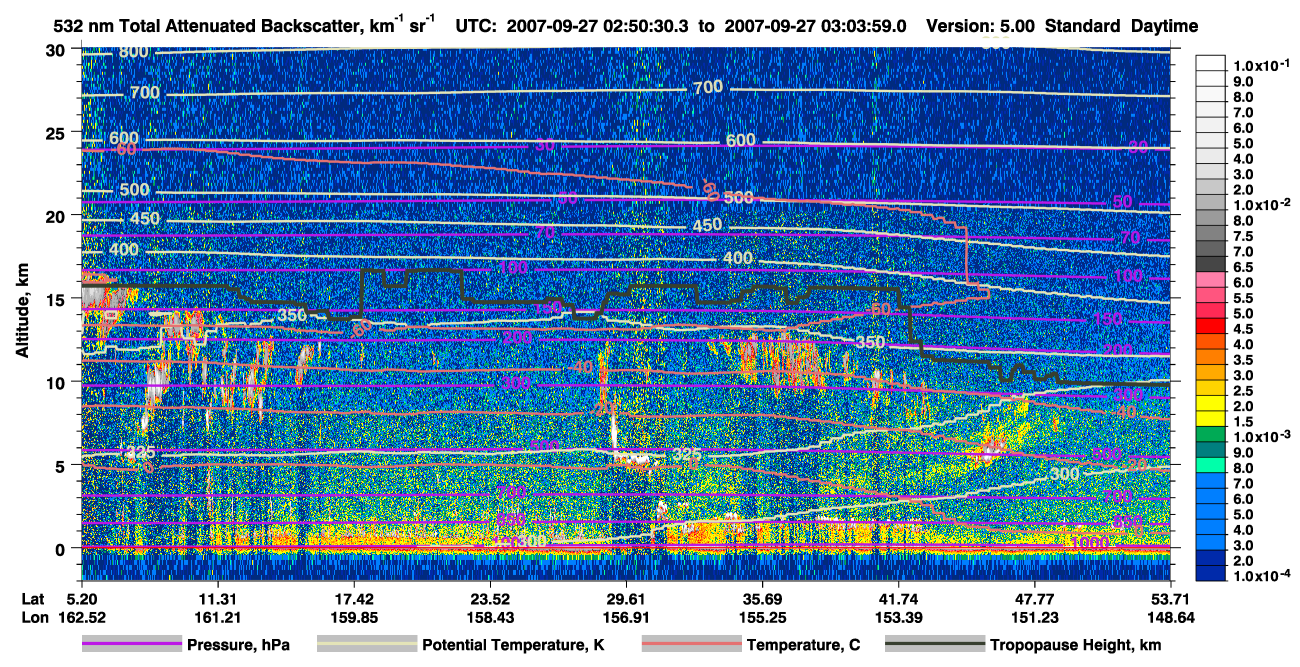Click longitude value 153.39
This screenshot has height=667, width=1300.
pyautogui.click(x=899, y=618)
